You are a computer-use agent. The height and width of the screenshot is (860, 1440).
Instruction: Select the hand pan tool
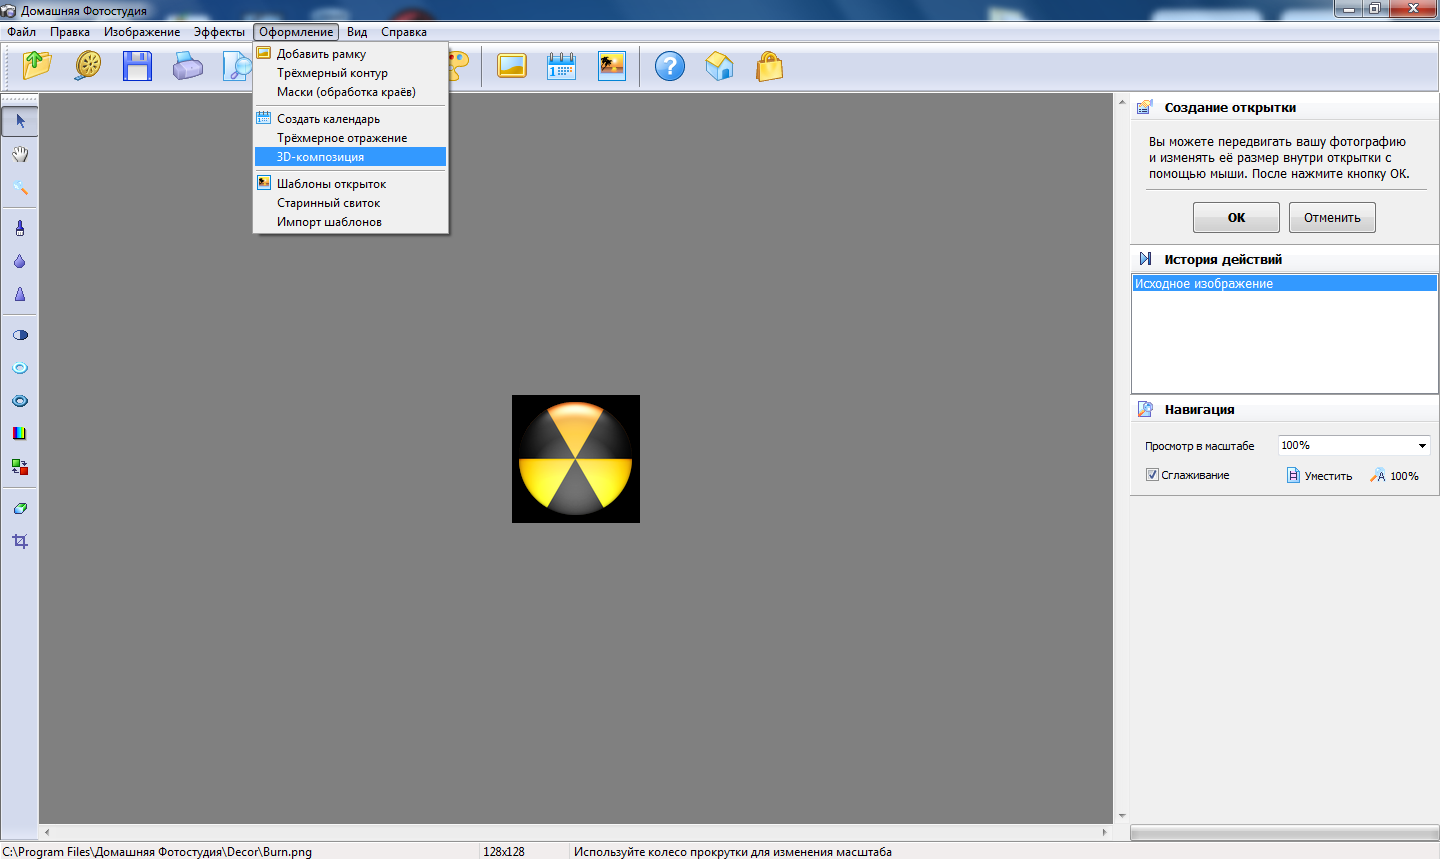[x=20, y=154]
